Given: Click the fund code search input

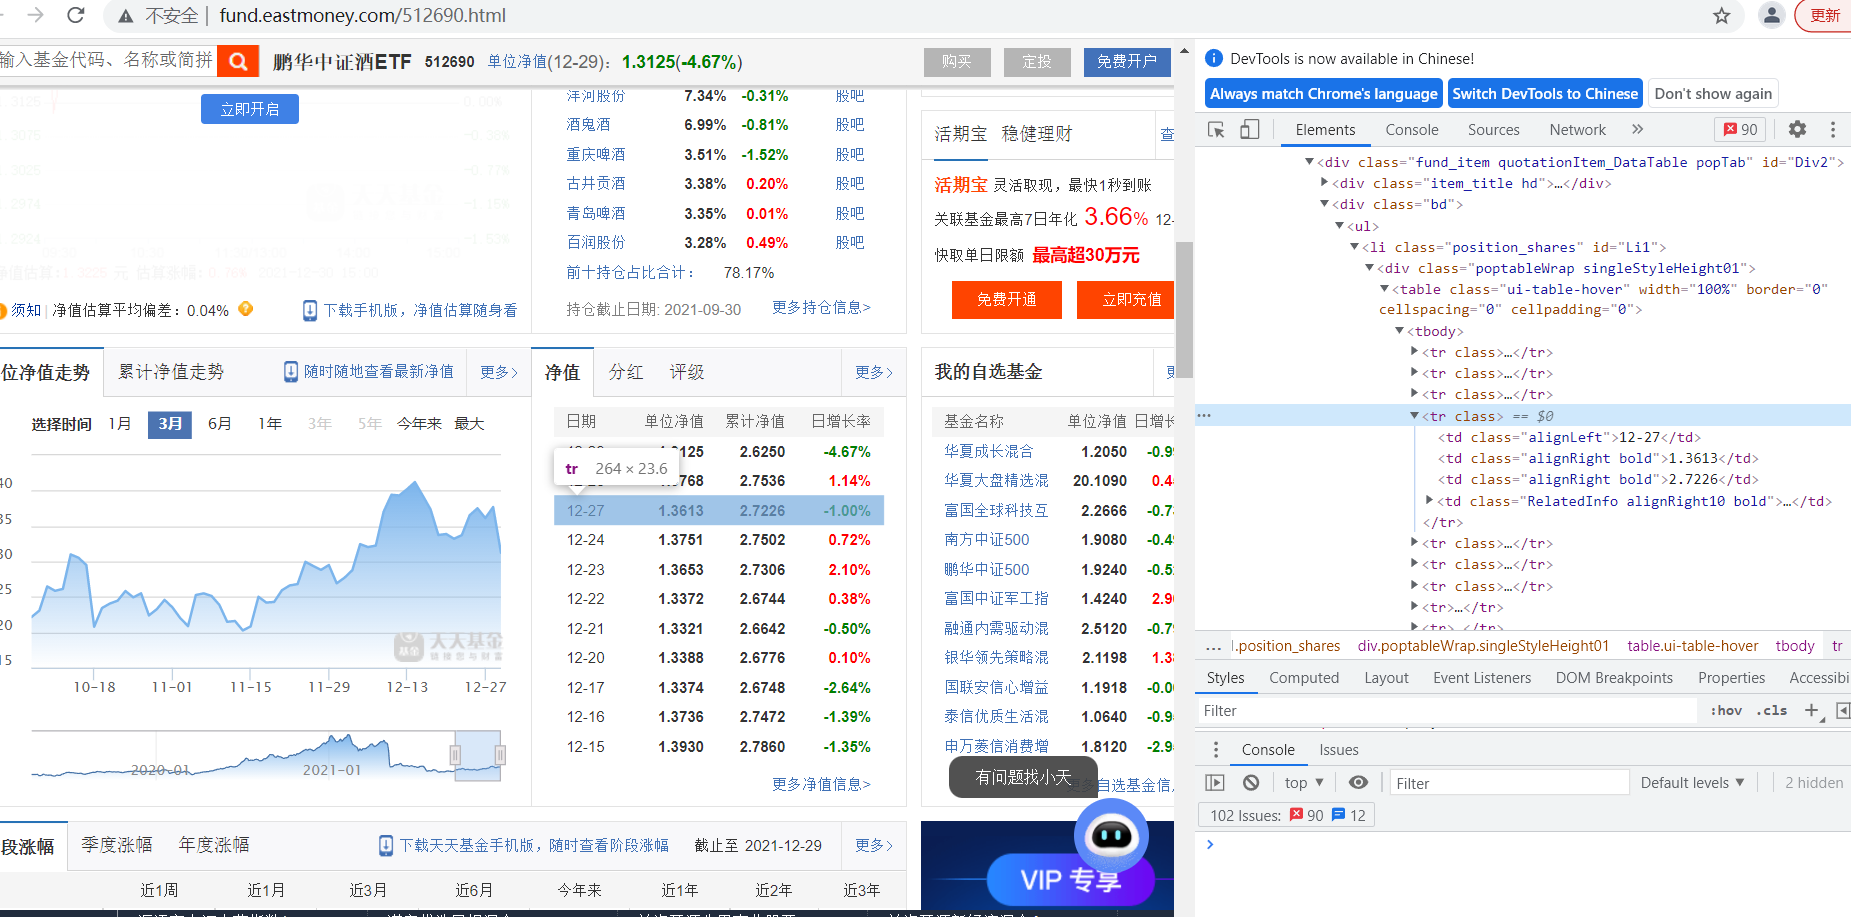Looking at the screenshot, I should coord(107,61).
